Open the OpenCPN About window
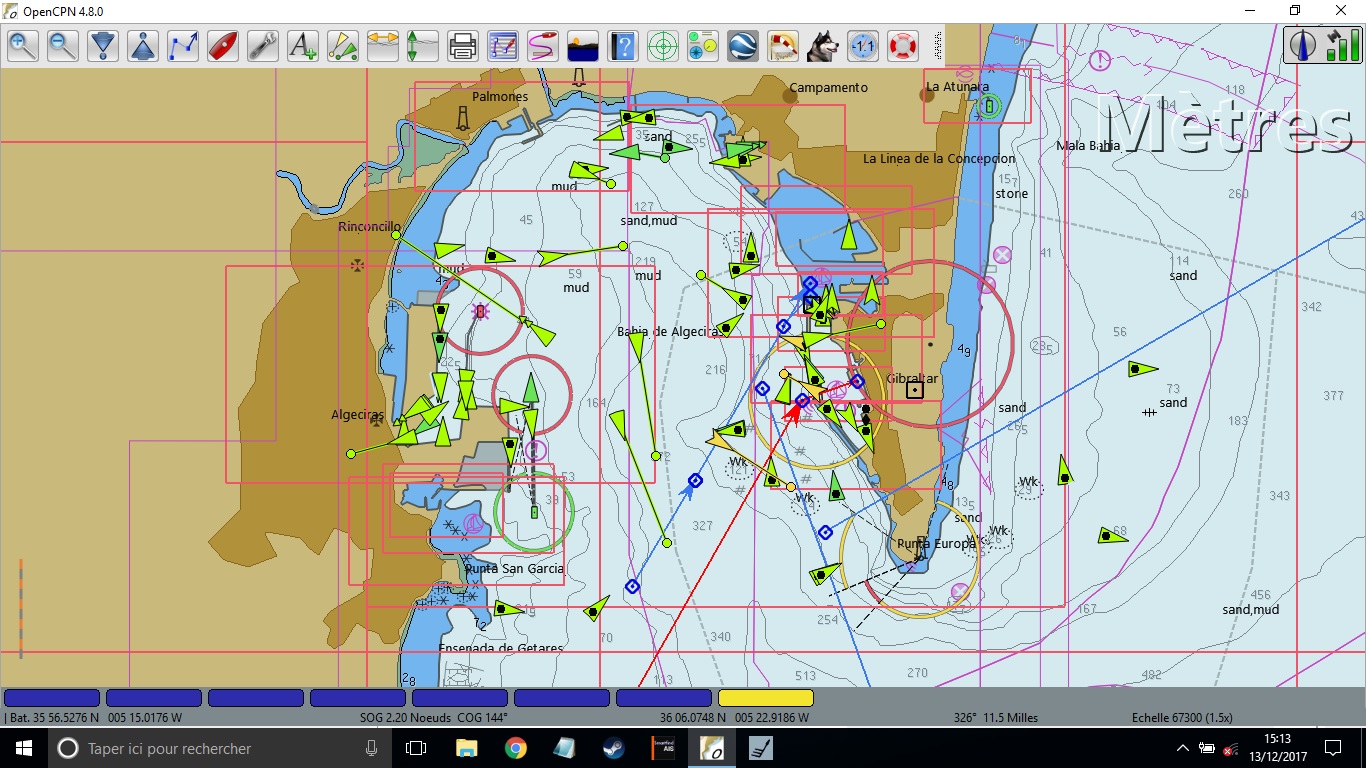1366x768 pixels. pyautogui.click(x=623, y=45)
